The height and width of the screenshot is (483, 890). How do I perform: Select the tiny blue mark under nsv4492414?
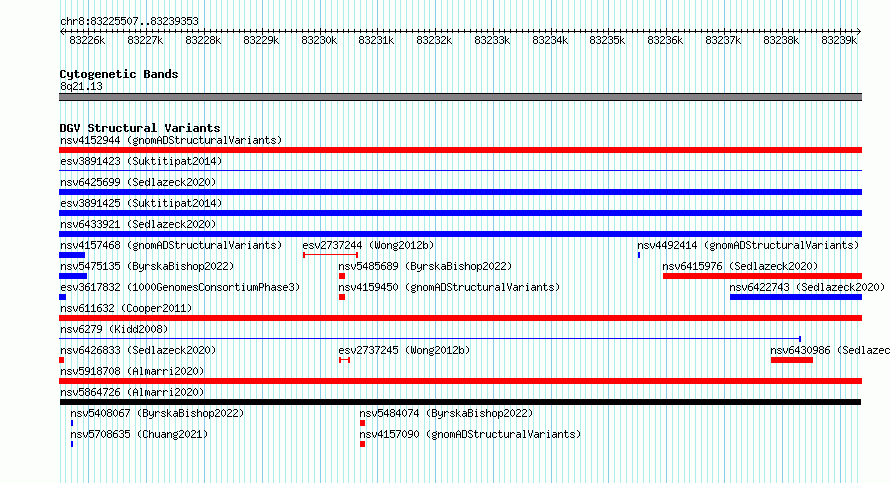point(639,255)
